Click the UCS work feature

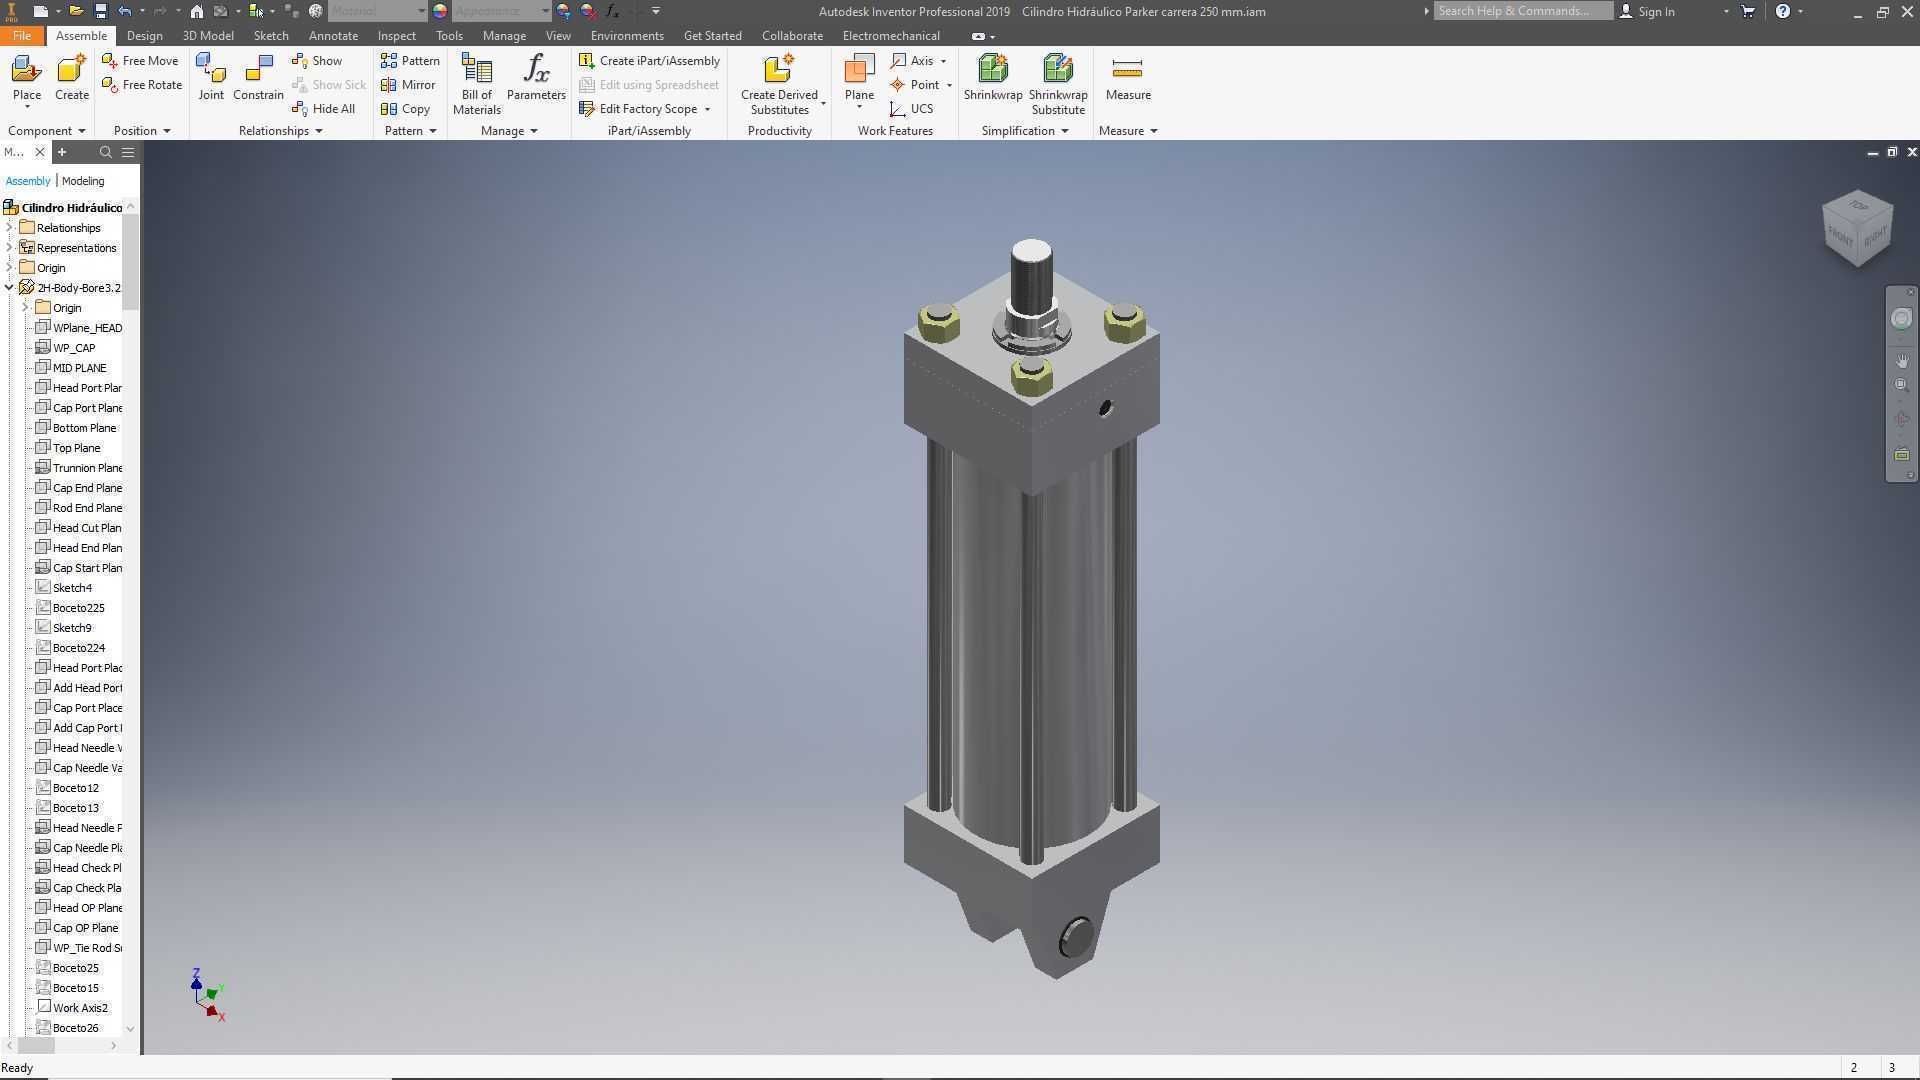pyautogui.click(x=911, y=109)
